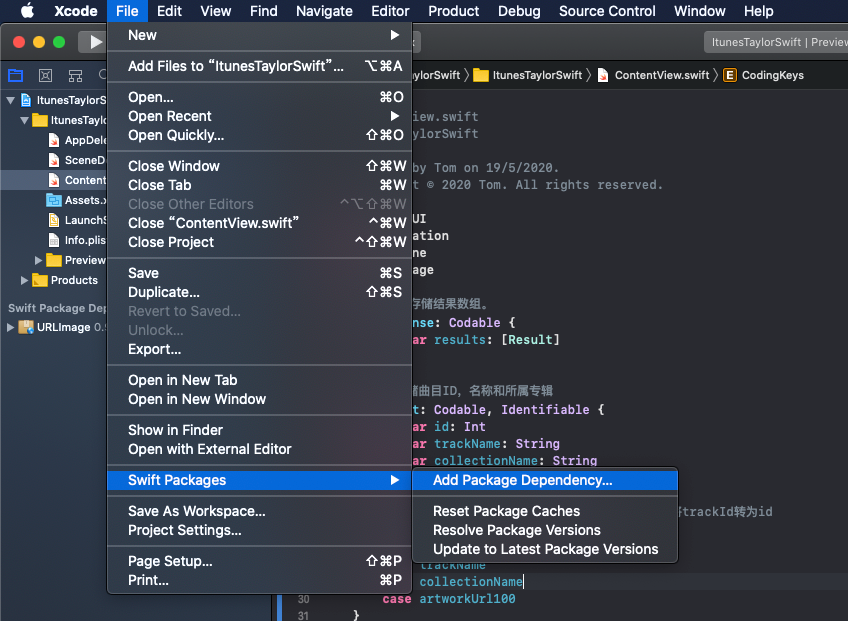This screenshot has height=621, width=848.
Task: Select the LaunchScreen storyboard icon in the navigator
Action: pos(54,220)
